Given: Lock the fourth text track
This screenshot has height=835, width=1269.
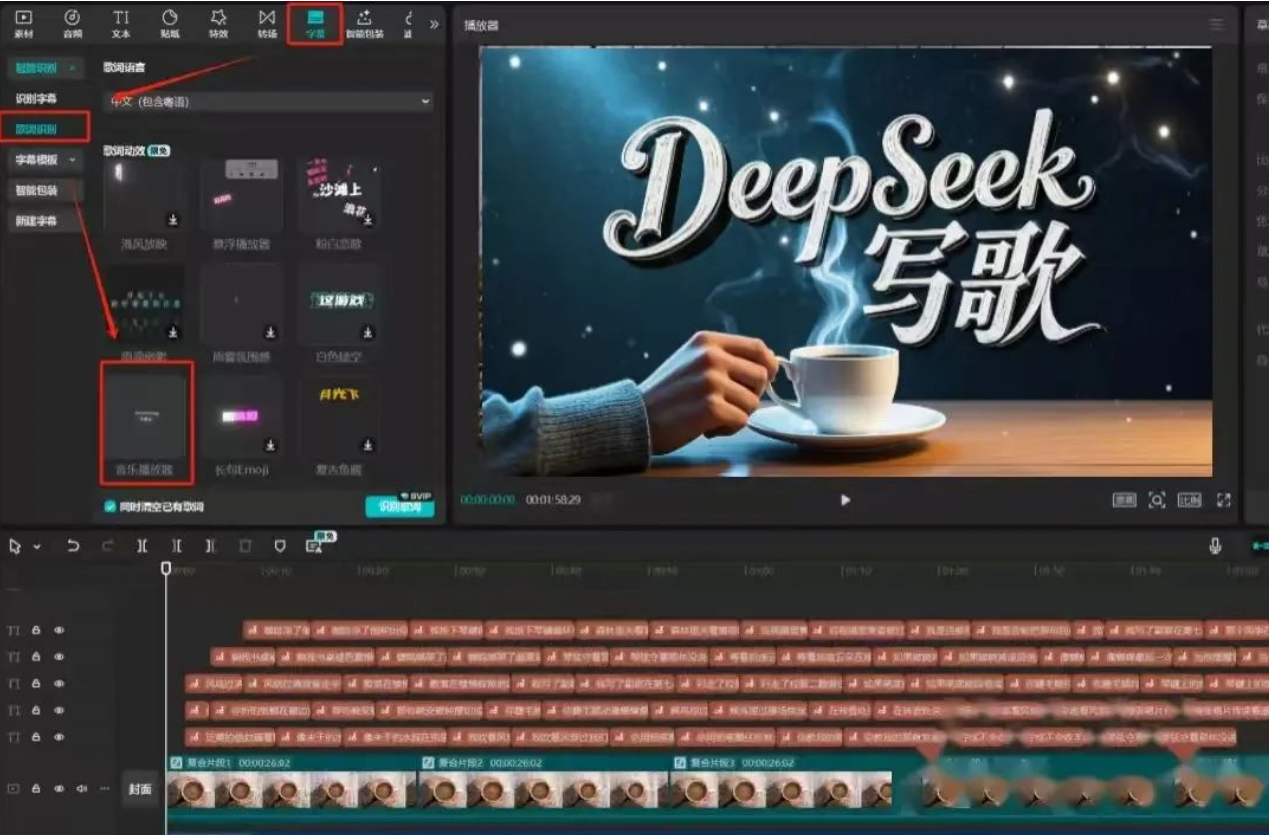Looking at the screenshot, I should (36, 710).
